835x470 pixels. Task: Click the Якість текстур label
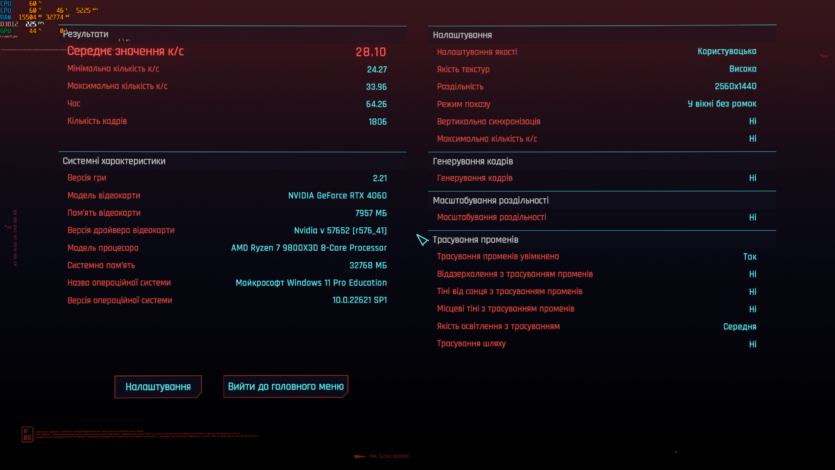(x=463, y=69)
